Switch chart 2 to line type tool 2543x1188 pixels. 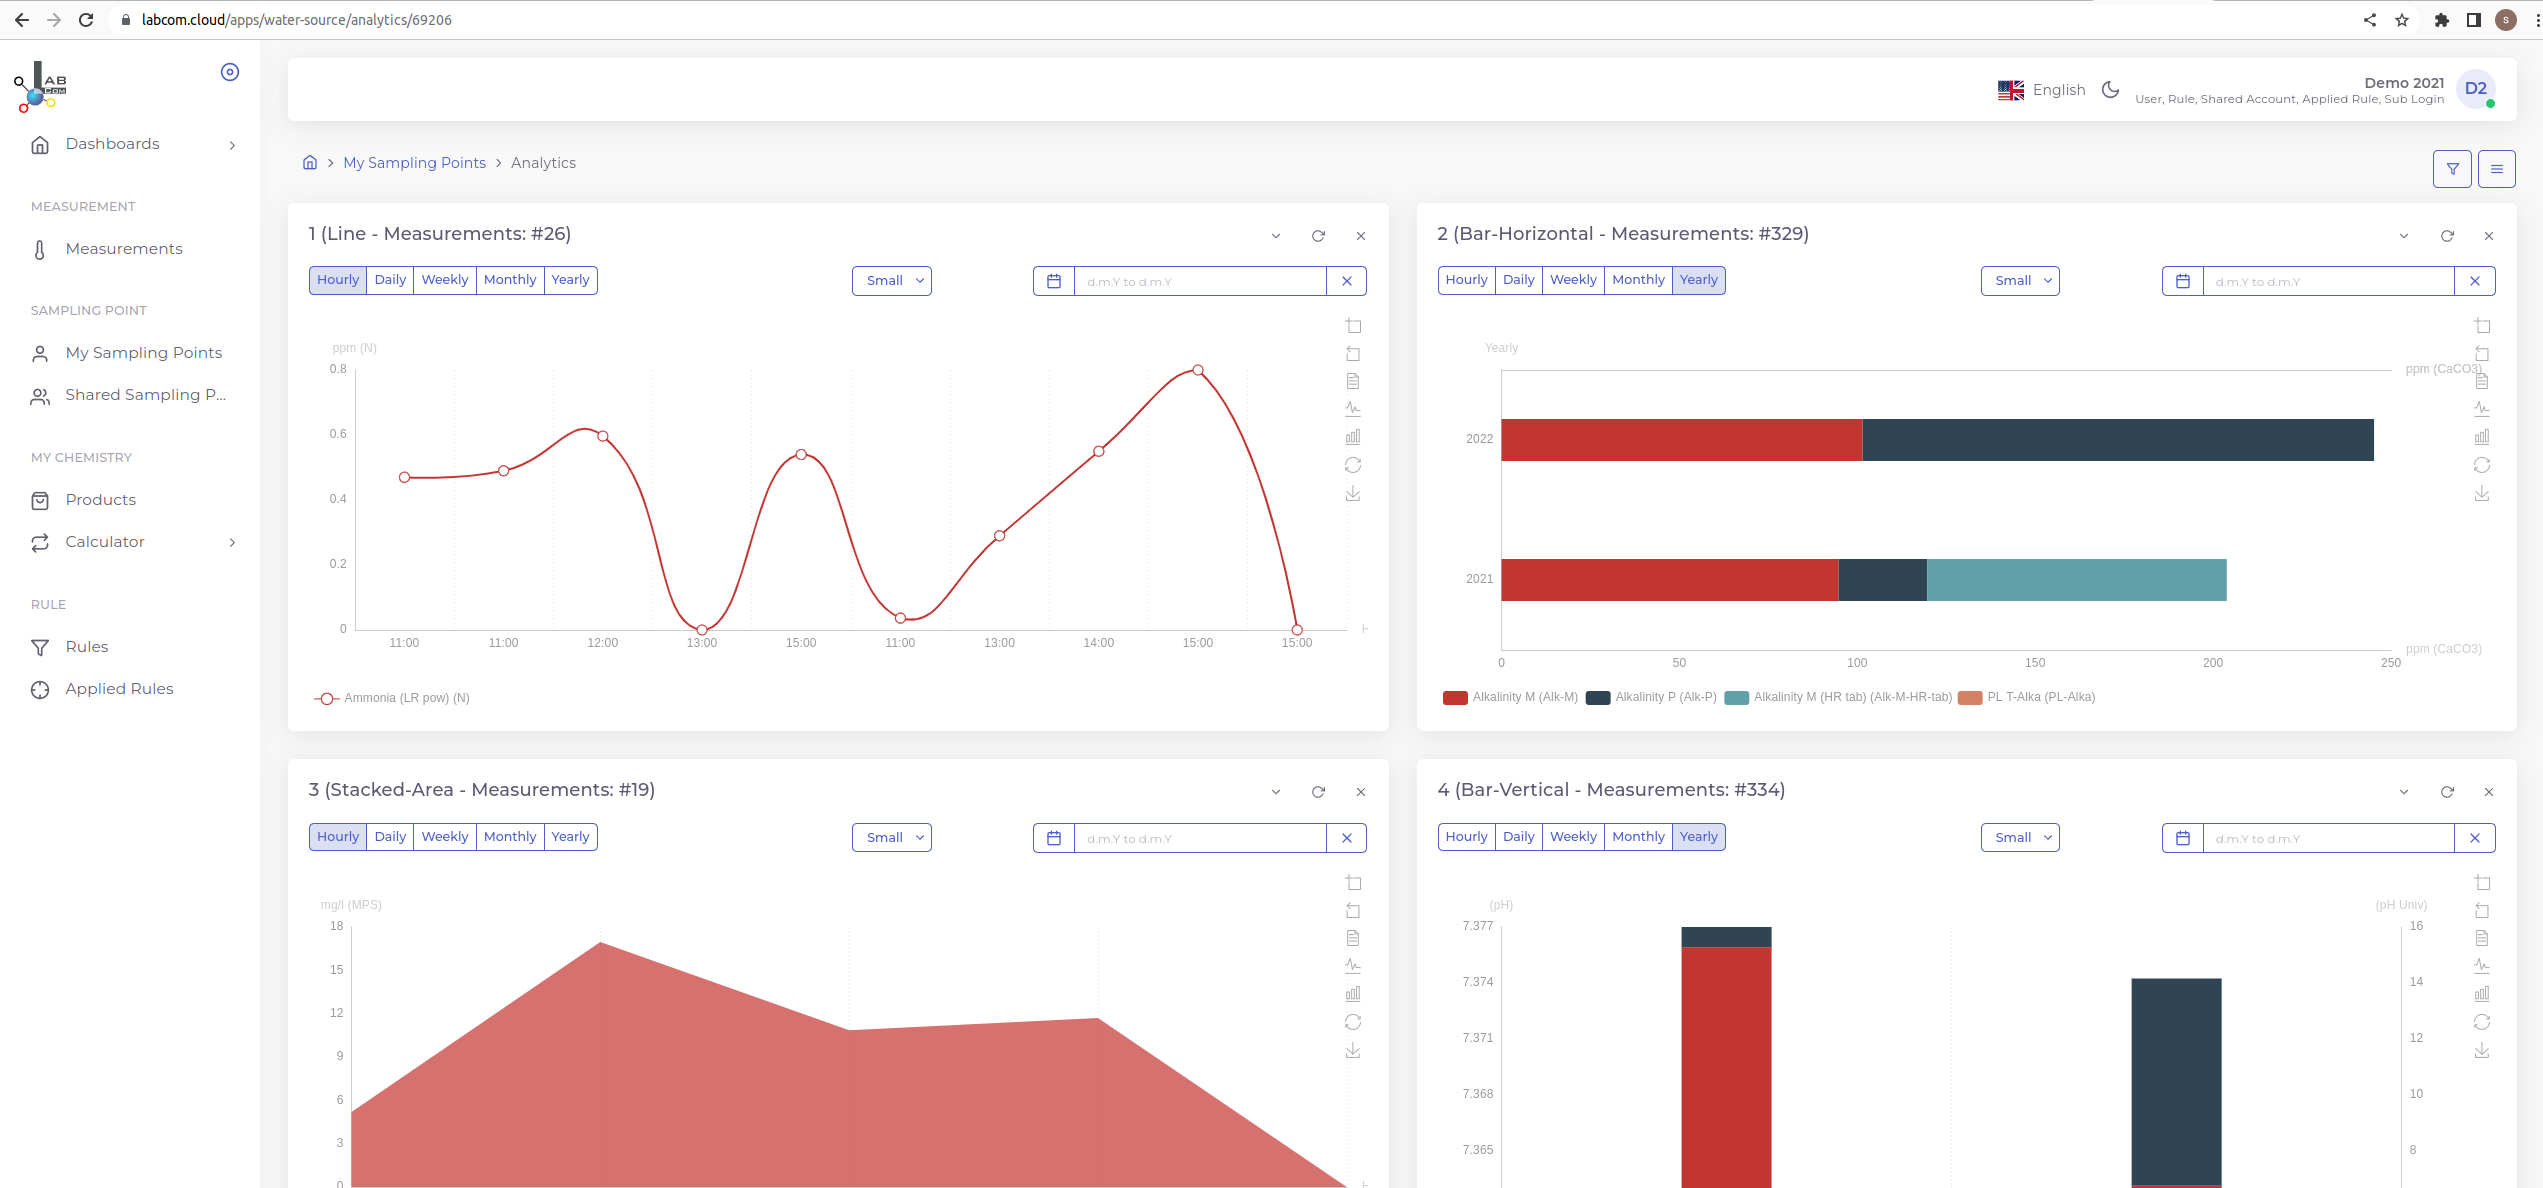coord(2482,409)
